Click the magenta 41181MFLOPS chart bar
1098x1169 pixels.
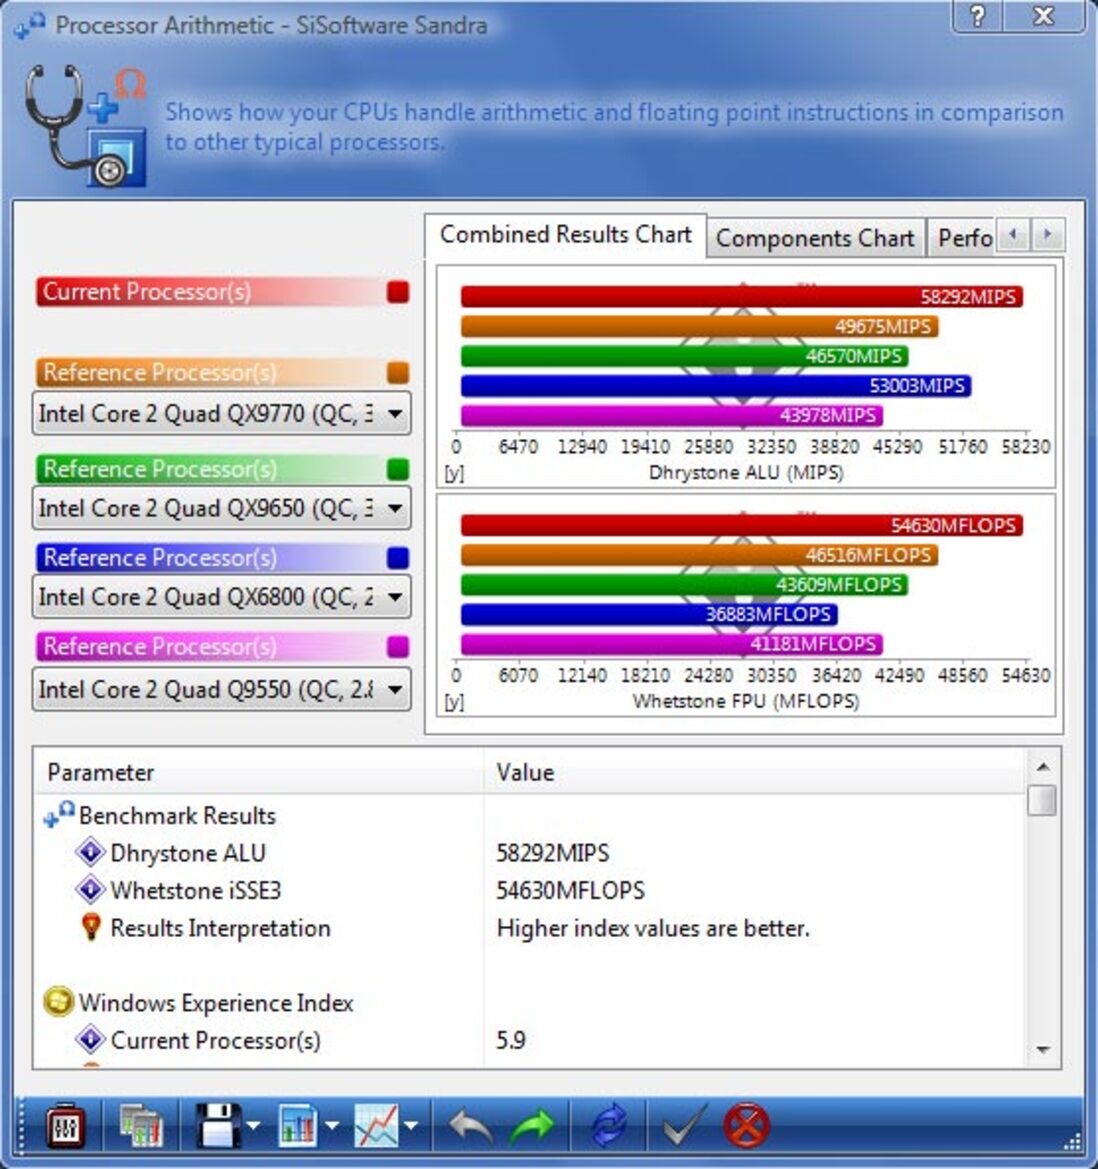tap(672, 643)
